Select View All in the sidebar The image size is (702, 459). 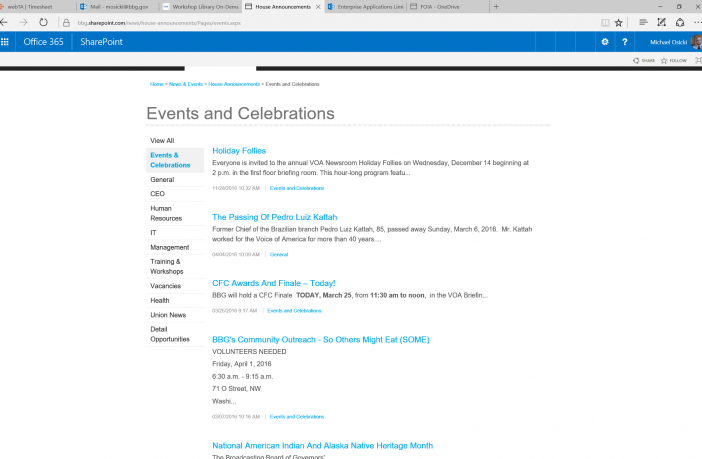(x=162, y=141)
